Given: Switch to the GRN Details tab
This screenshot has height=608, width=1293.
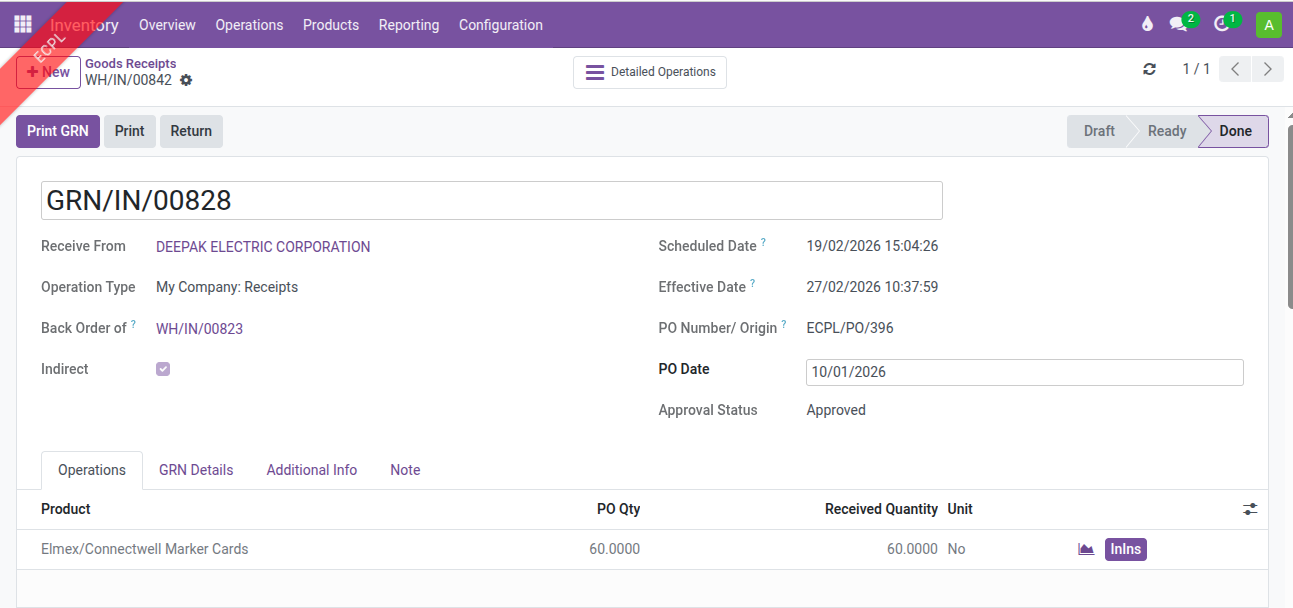Looking at the screenshot, I should [x=196, y=470].
